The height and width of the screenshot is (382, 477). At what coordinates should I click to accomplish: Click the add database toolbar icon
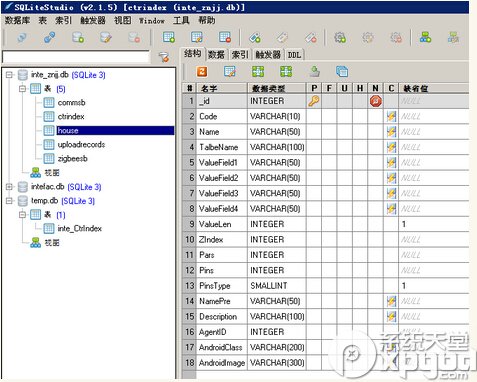[78, 37]
